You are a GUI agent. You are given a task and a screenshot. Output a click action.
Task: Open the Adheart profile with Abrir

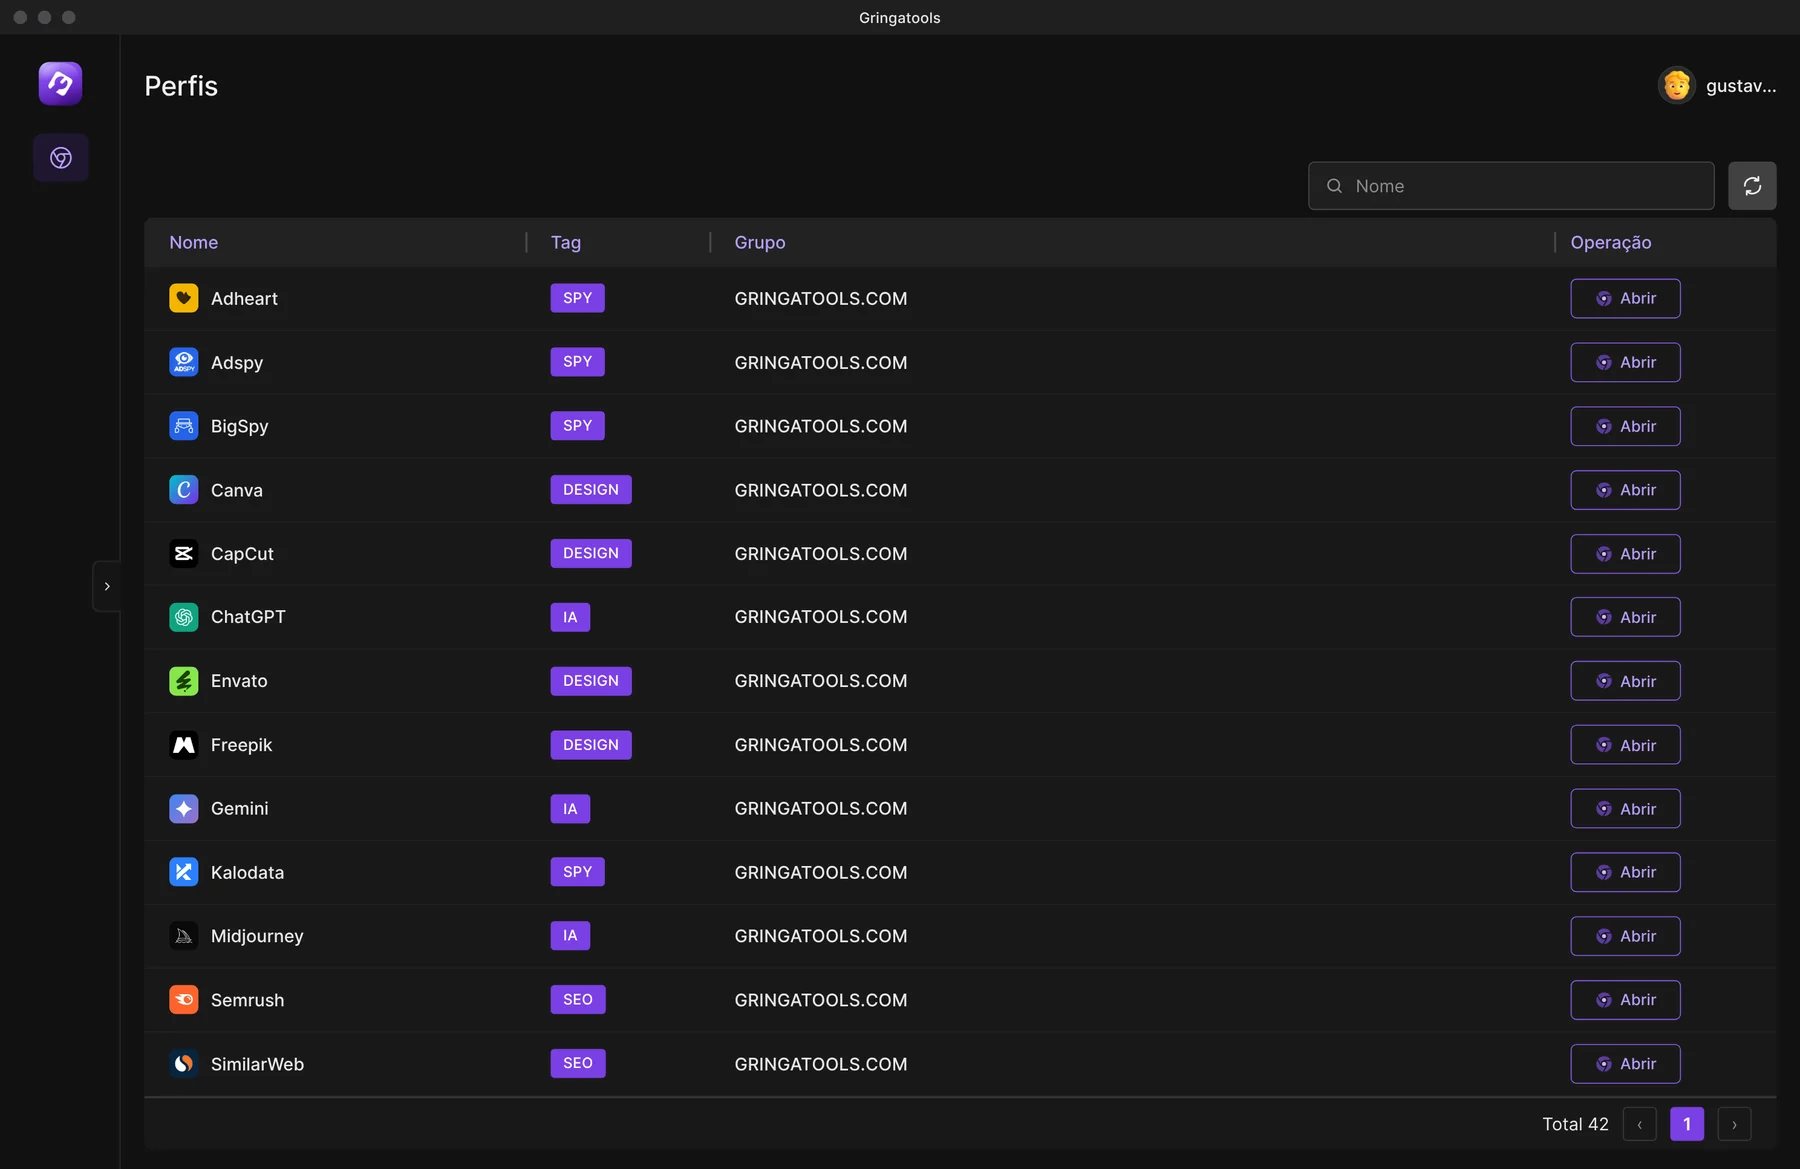(1625, 298)
